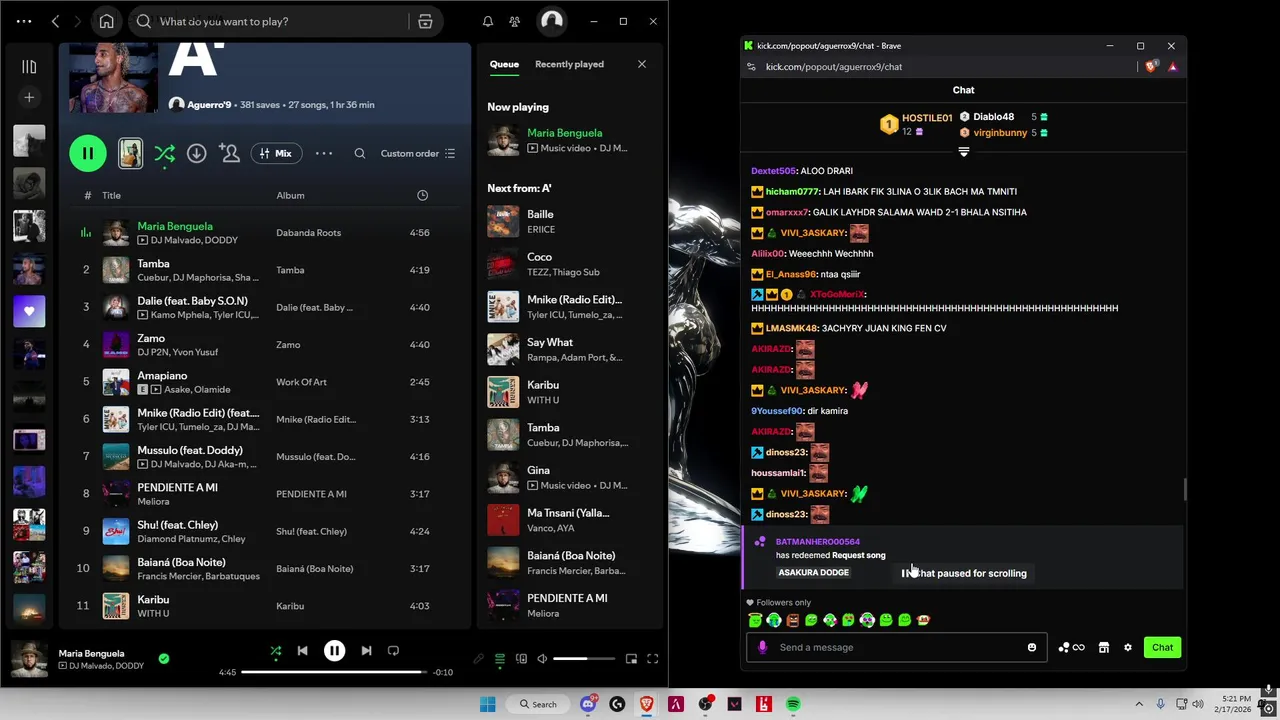Skip to next track
Image resolution: width=1280 pixels, height=720 pixels.
366,651
